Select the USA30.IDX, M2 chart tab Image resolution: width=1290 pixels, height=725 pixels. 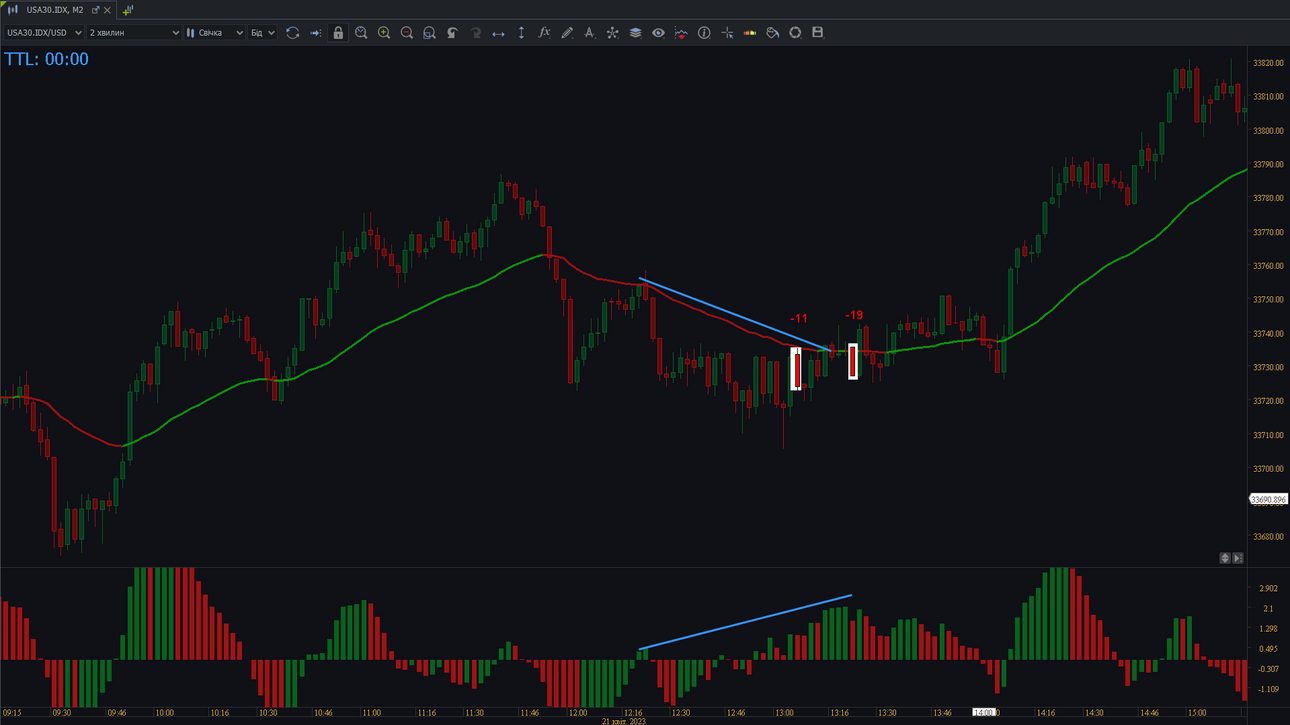[x=55, y=10]
